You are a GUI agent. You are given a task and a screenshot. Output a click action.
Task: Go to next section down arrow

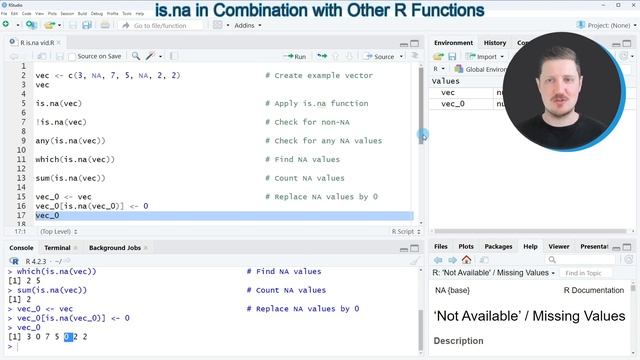coord(349,56)
